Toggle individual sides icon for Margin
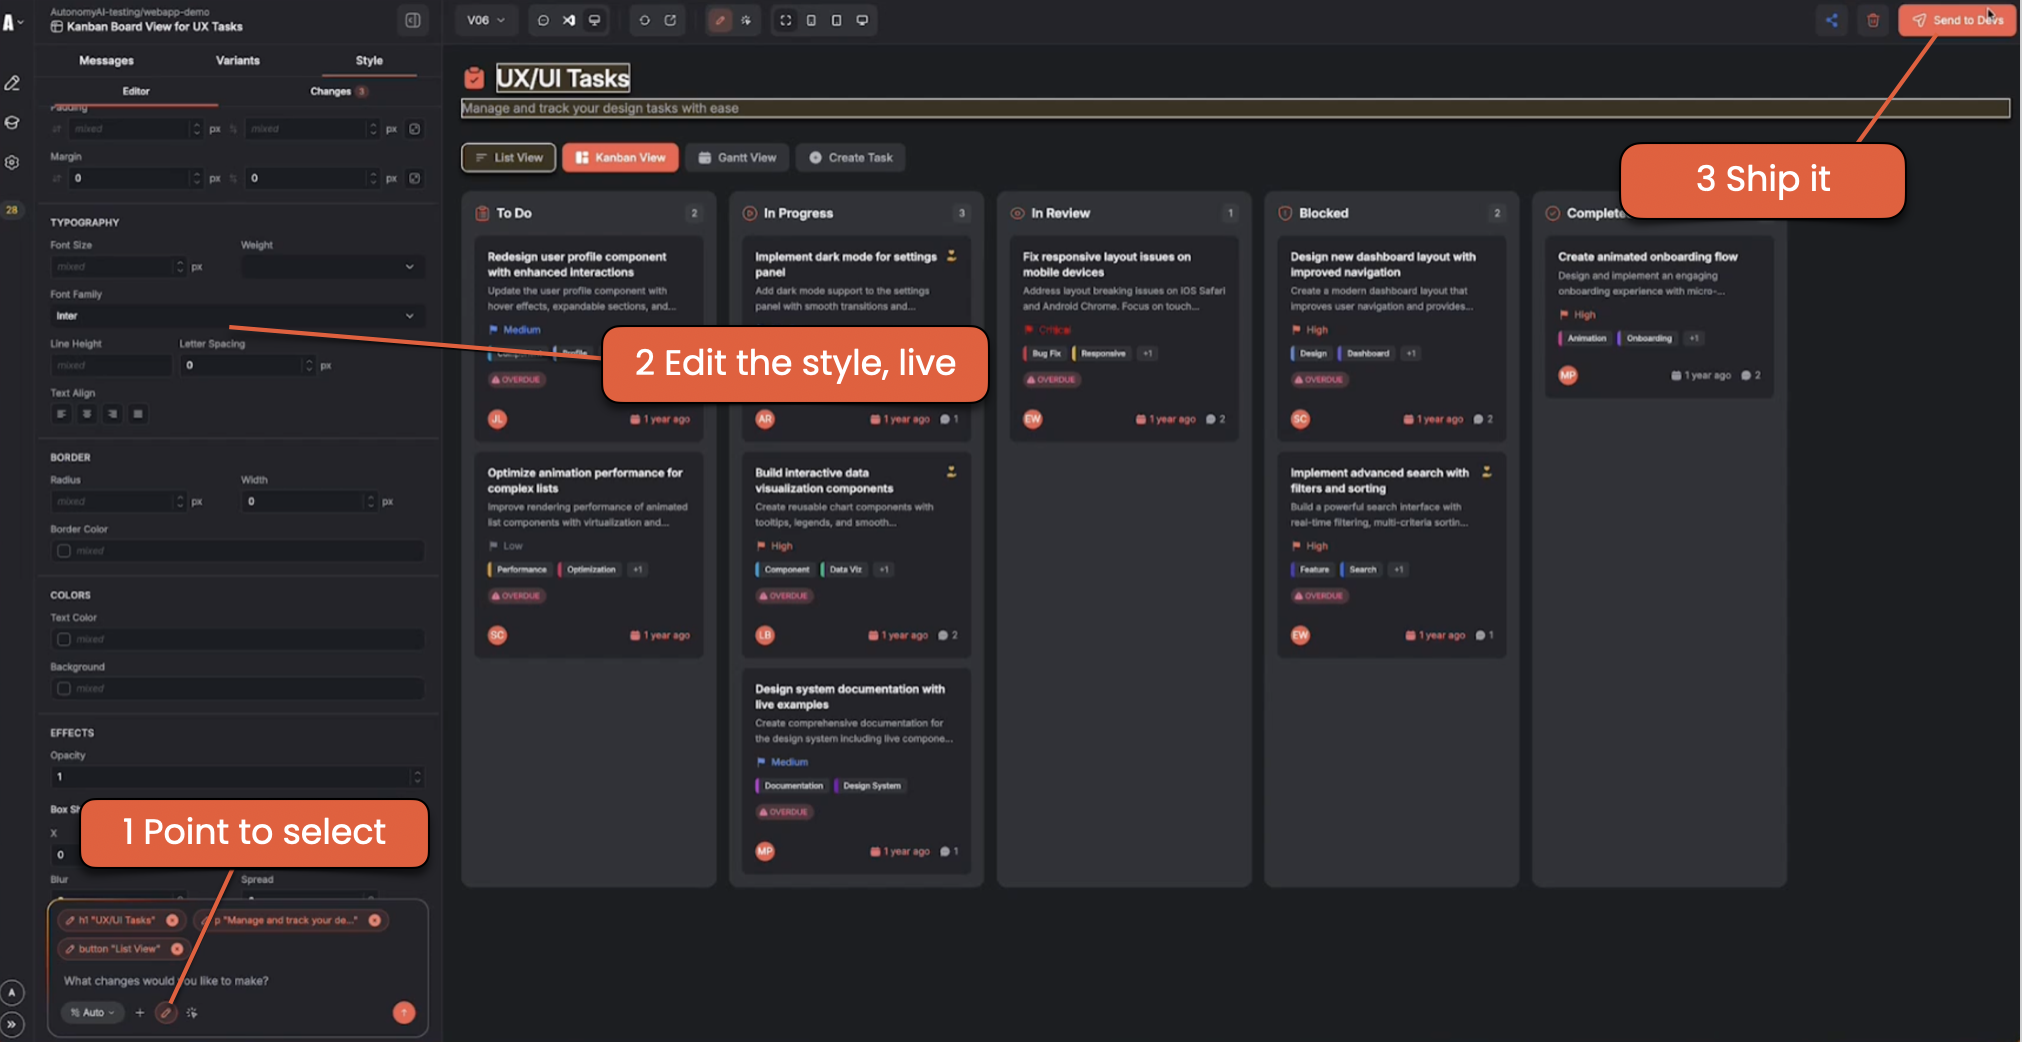Image resolution: width=2022 pixels, height=1042 pixels. pos(415,178)
